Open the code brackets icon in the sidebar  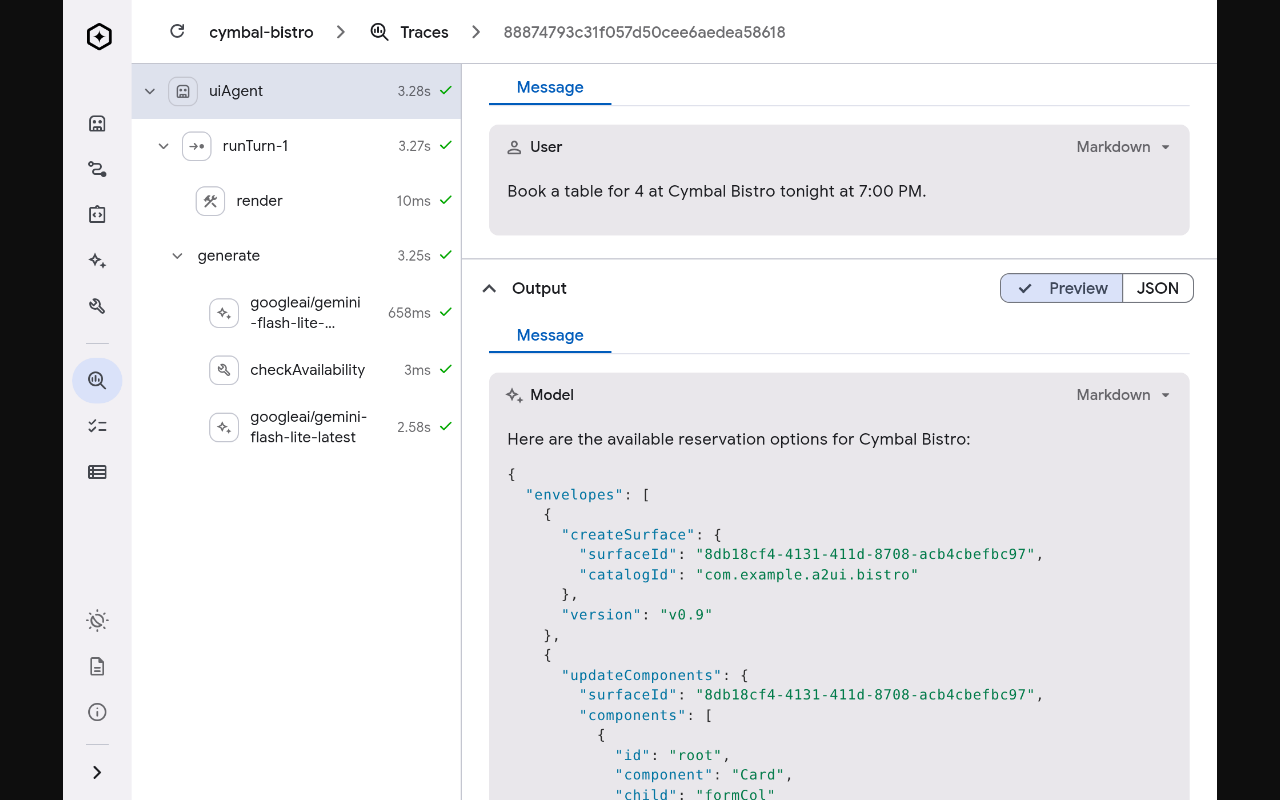click(x=97, y=215)
